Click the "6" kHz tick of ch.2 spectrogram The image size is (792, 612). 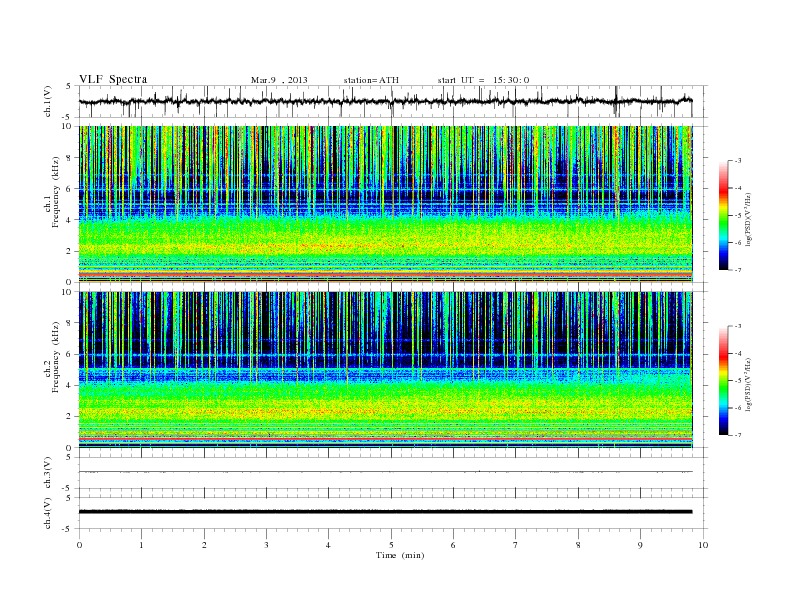point(69,354)
